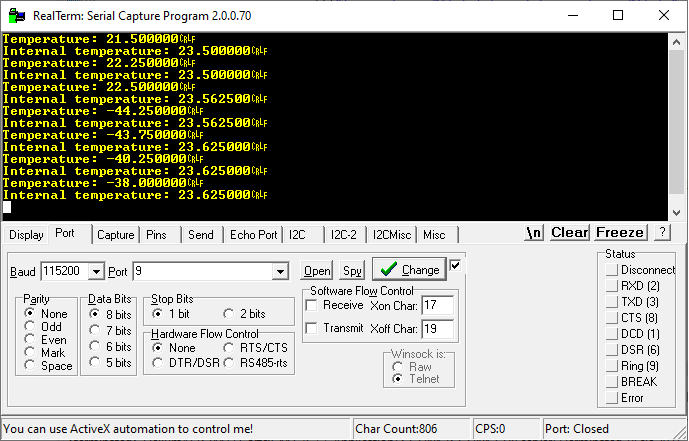Expand the Baud rate dropdown
This screenshot has height=441, width=689.
pyautogui.click(x=96, y=271)
